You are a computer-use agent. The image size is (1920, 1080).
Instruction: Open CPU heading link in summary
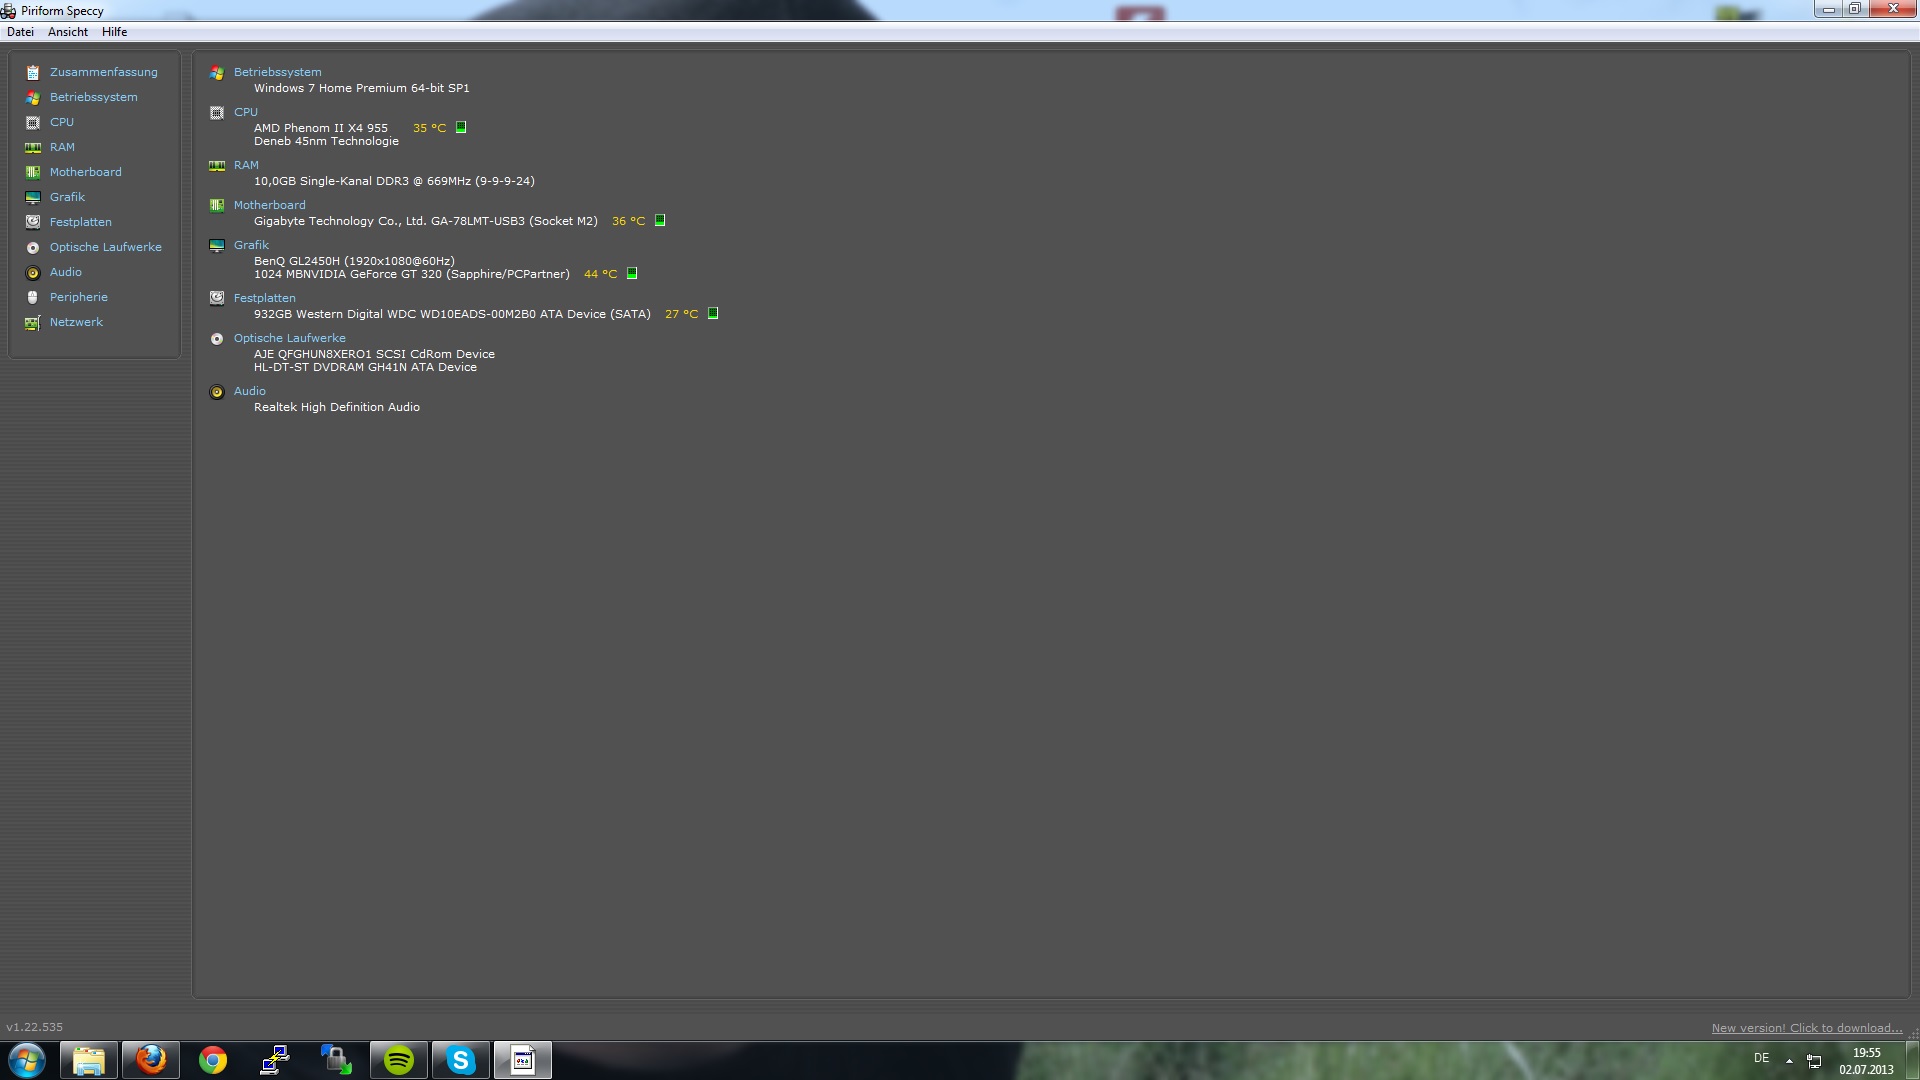(x=246, y=112)
